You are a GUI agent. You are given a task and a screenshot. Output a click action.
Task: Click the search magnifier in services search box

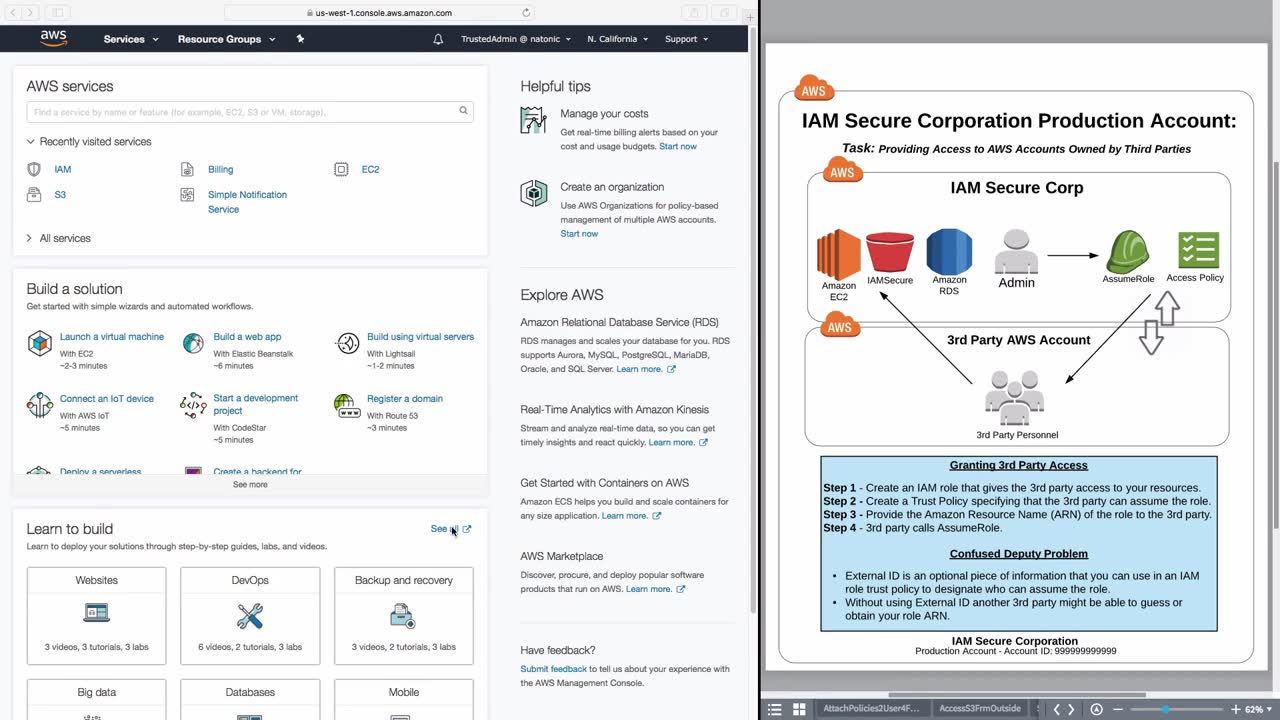[x=463, y=111]
